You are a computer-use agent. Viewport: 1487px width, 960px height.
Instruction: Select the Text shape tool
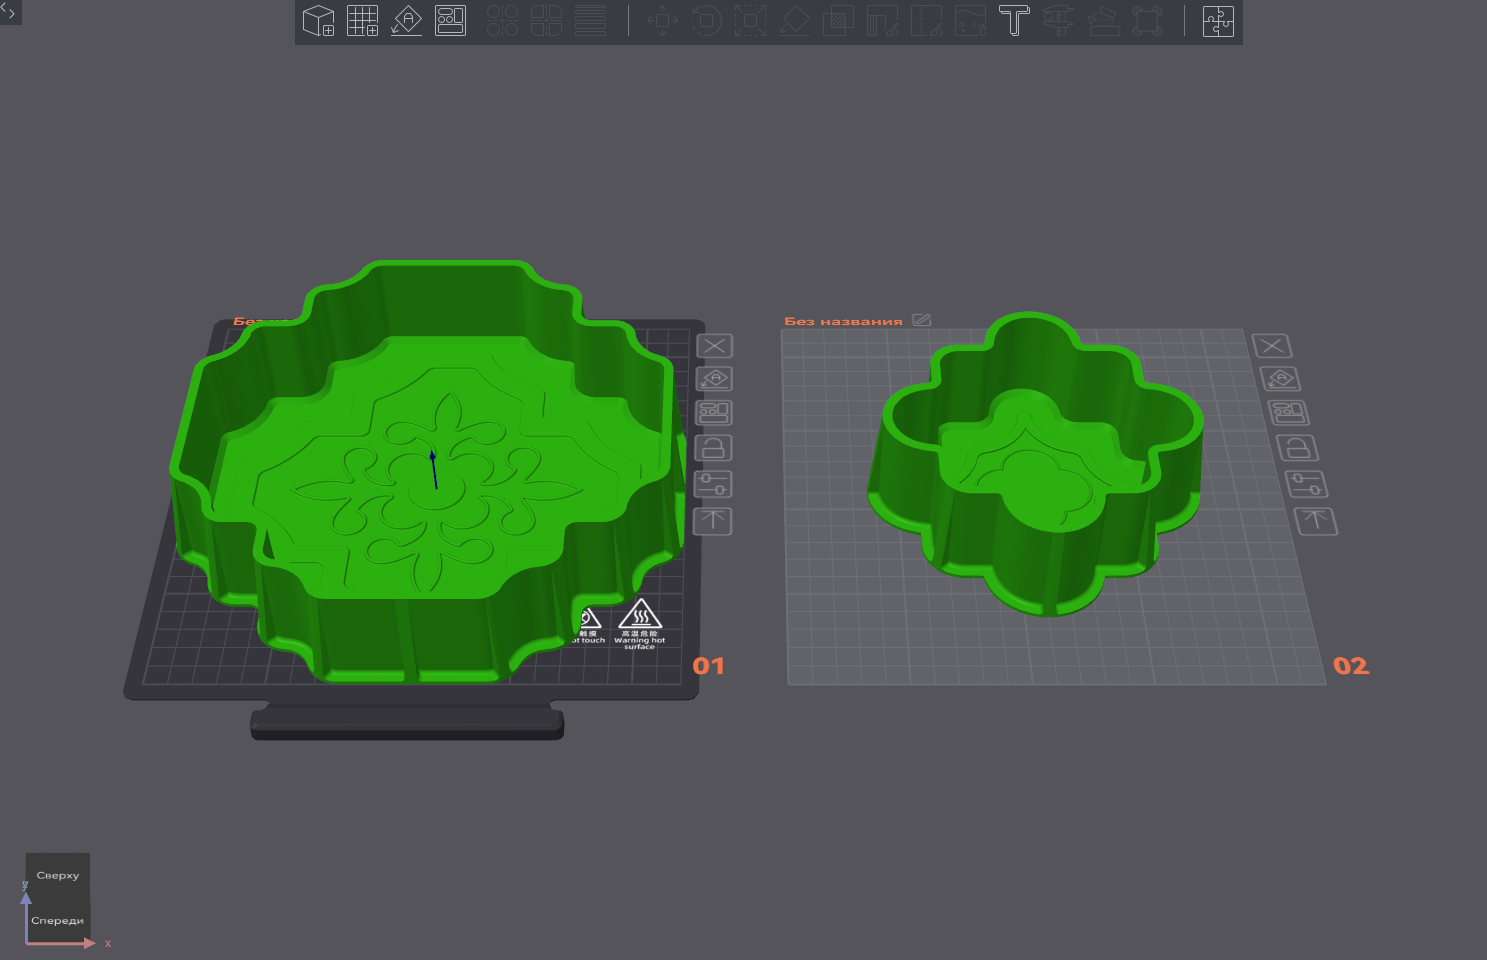pyautogui.click(x=1014, y=21)
